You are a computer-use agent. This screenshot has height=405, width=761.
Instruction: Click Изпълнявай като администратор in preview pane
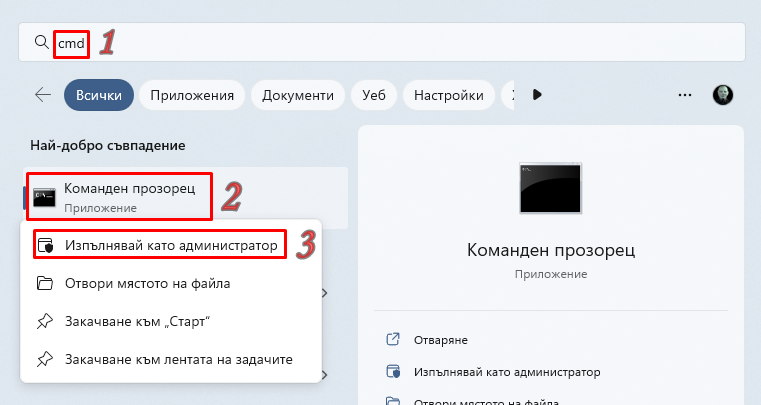507,372
